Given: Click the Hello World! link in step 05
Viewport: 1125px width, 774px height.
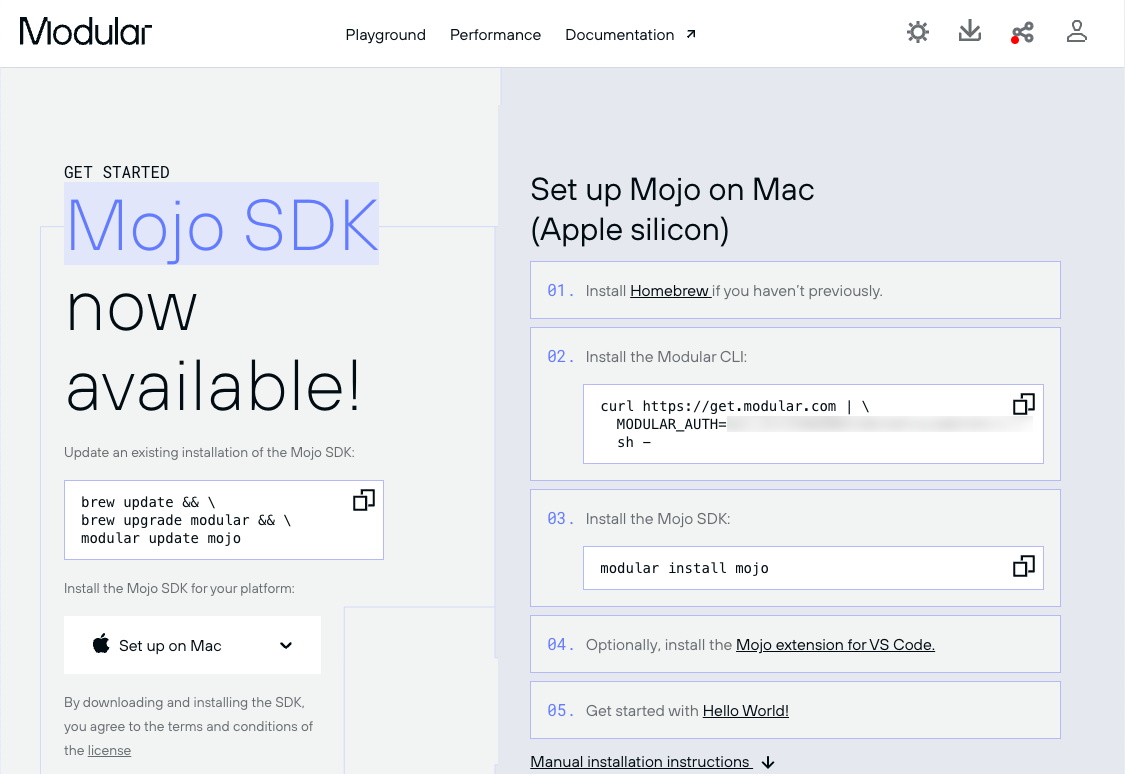Looking at the screenshot, I should [745, 710].
